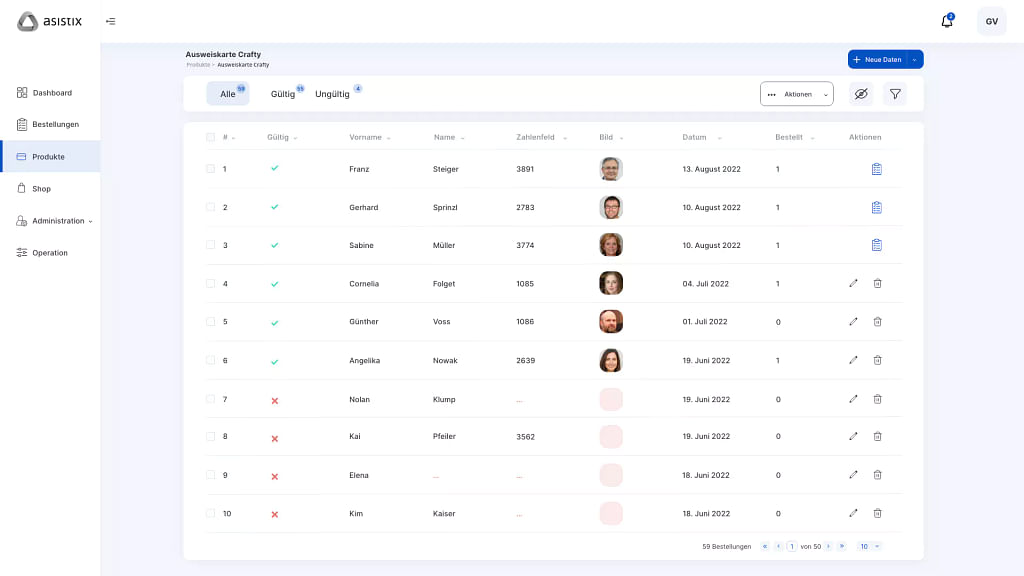The height and width of the screenshot is (576, 1024).
Task: Click the Neue Daten button
Action: click(877, 60)
